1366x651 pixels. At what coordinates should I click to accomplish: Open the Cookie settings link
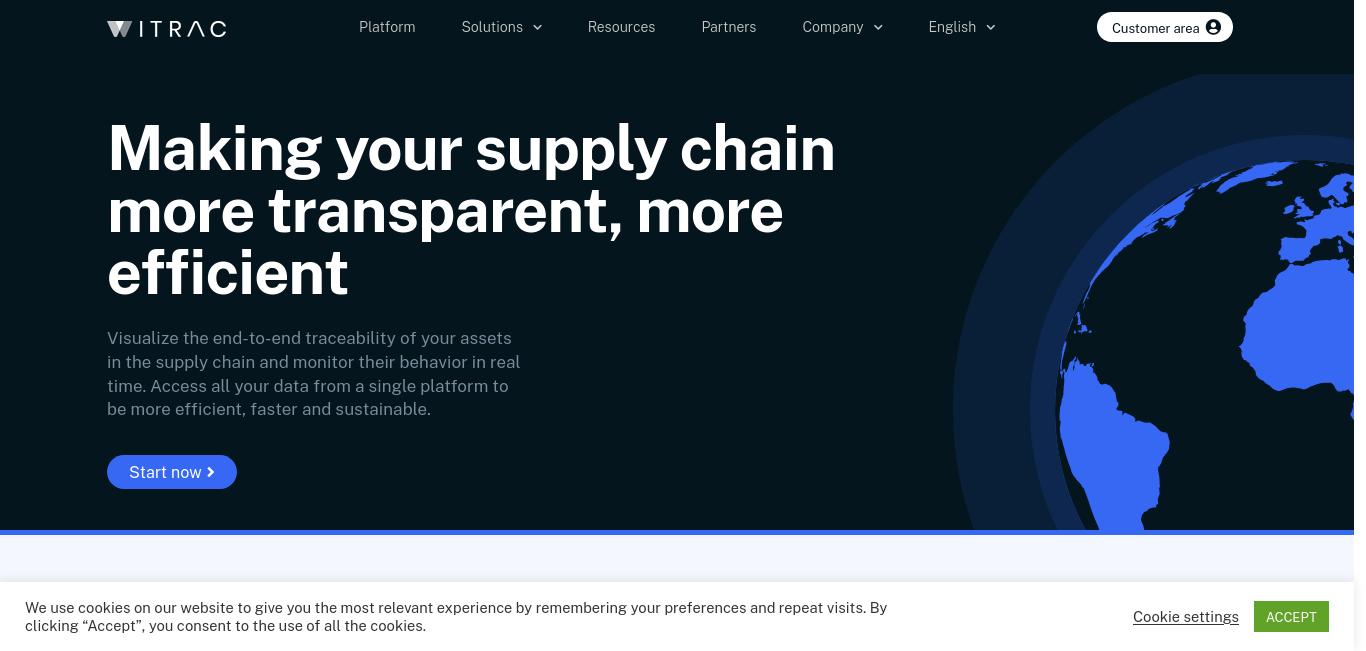point(1186,617)
